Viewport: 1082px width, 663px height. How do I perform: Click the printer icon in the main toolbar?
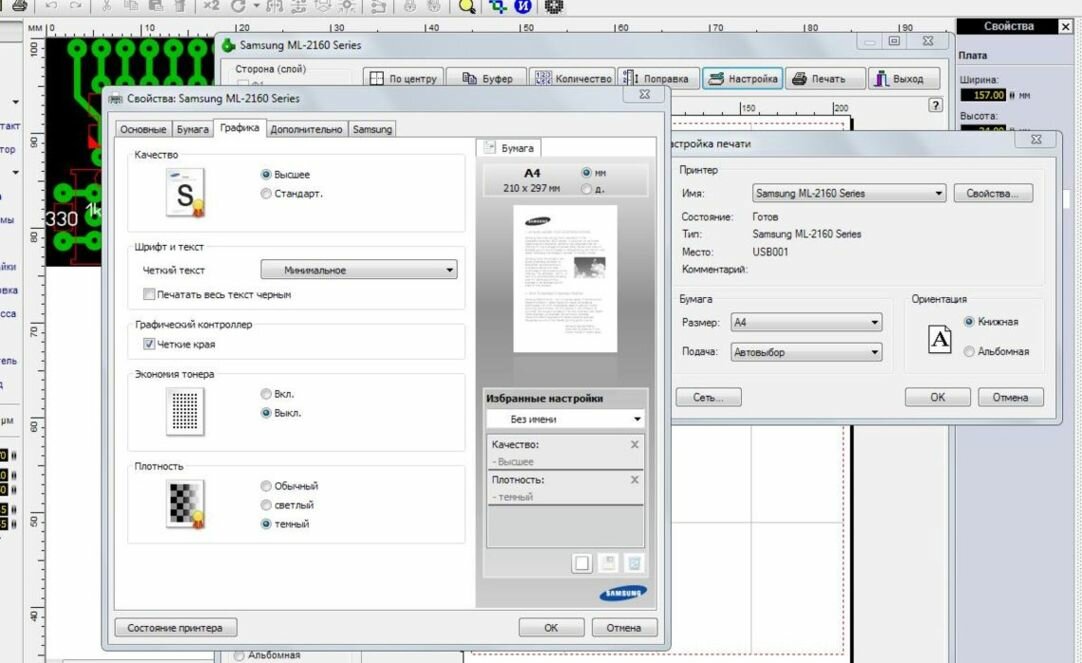pos(19,6)
